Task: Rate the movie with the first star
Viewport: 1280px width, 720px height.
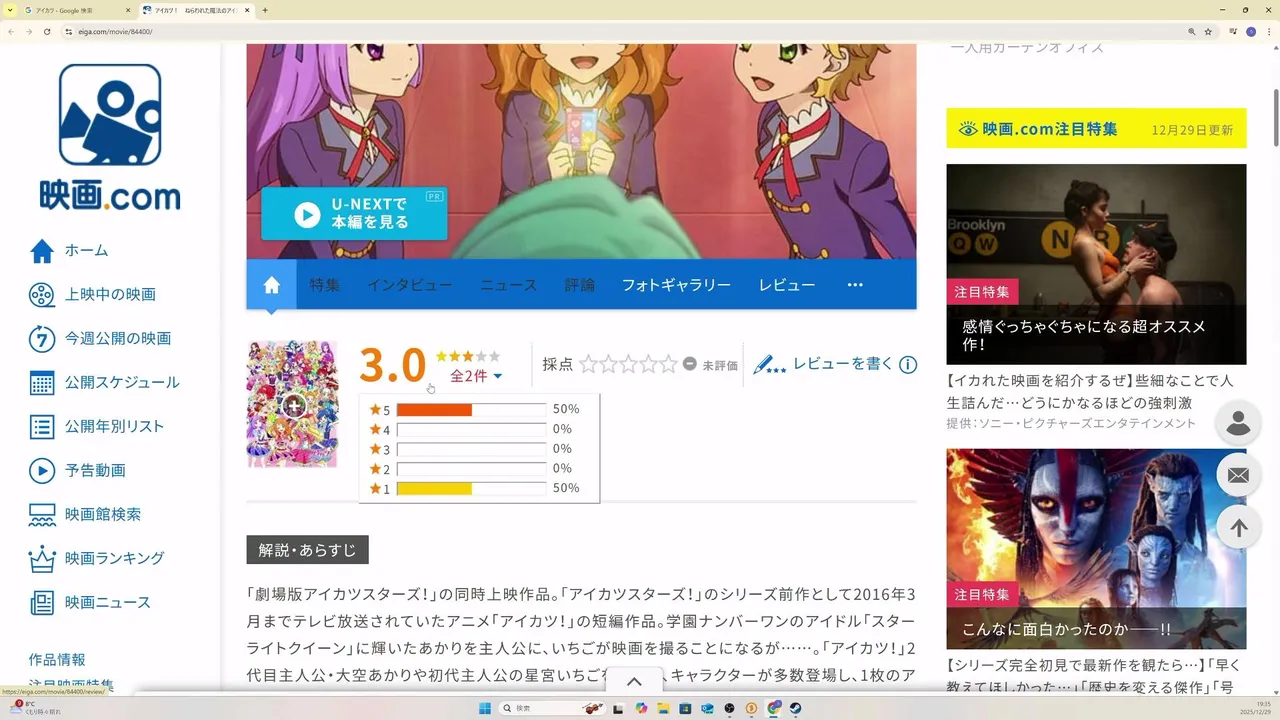Action: tap(588, 364)
